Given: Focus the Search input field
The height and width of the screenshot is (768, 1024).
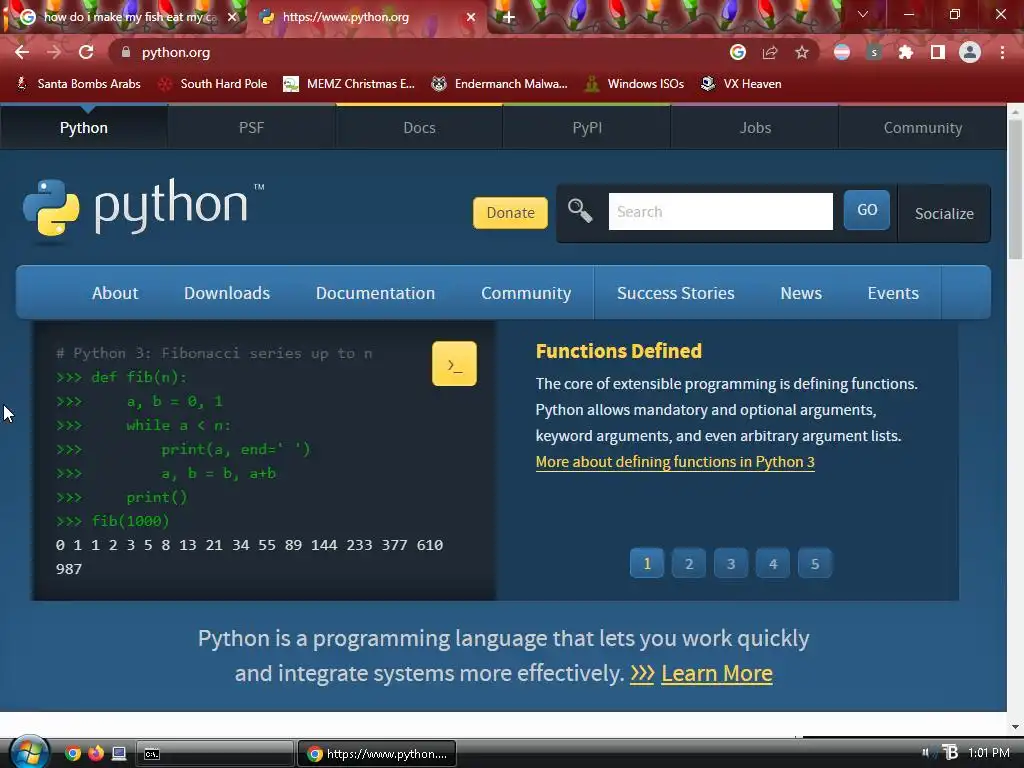Looking at the screenshot, I should coord(720,211).
